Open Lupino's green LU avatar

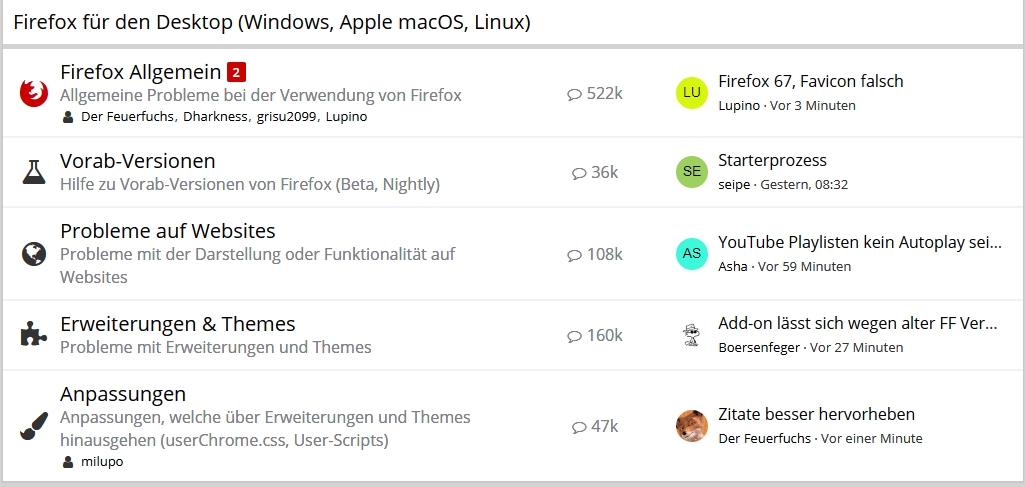(x=692, y=93)
